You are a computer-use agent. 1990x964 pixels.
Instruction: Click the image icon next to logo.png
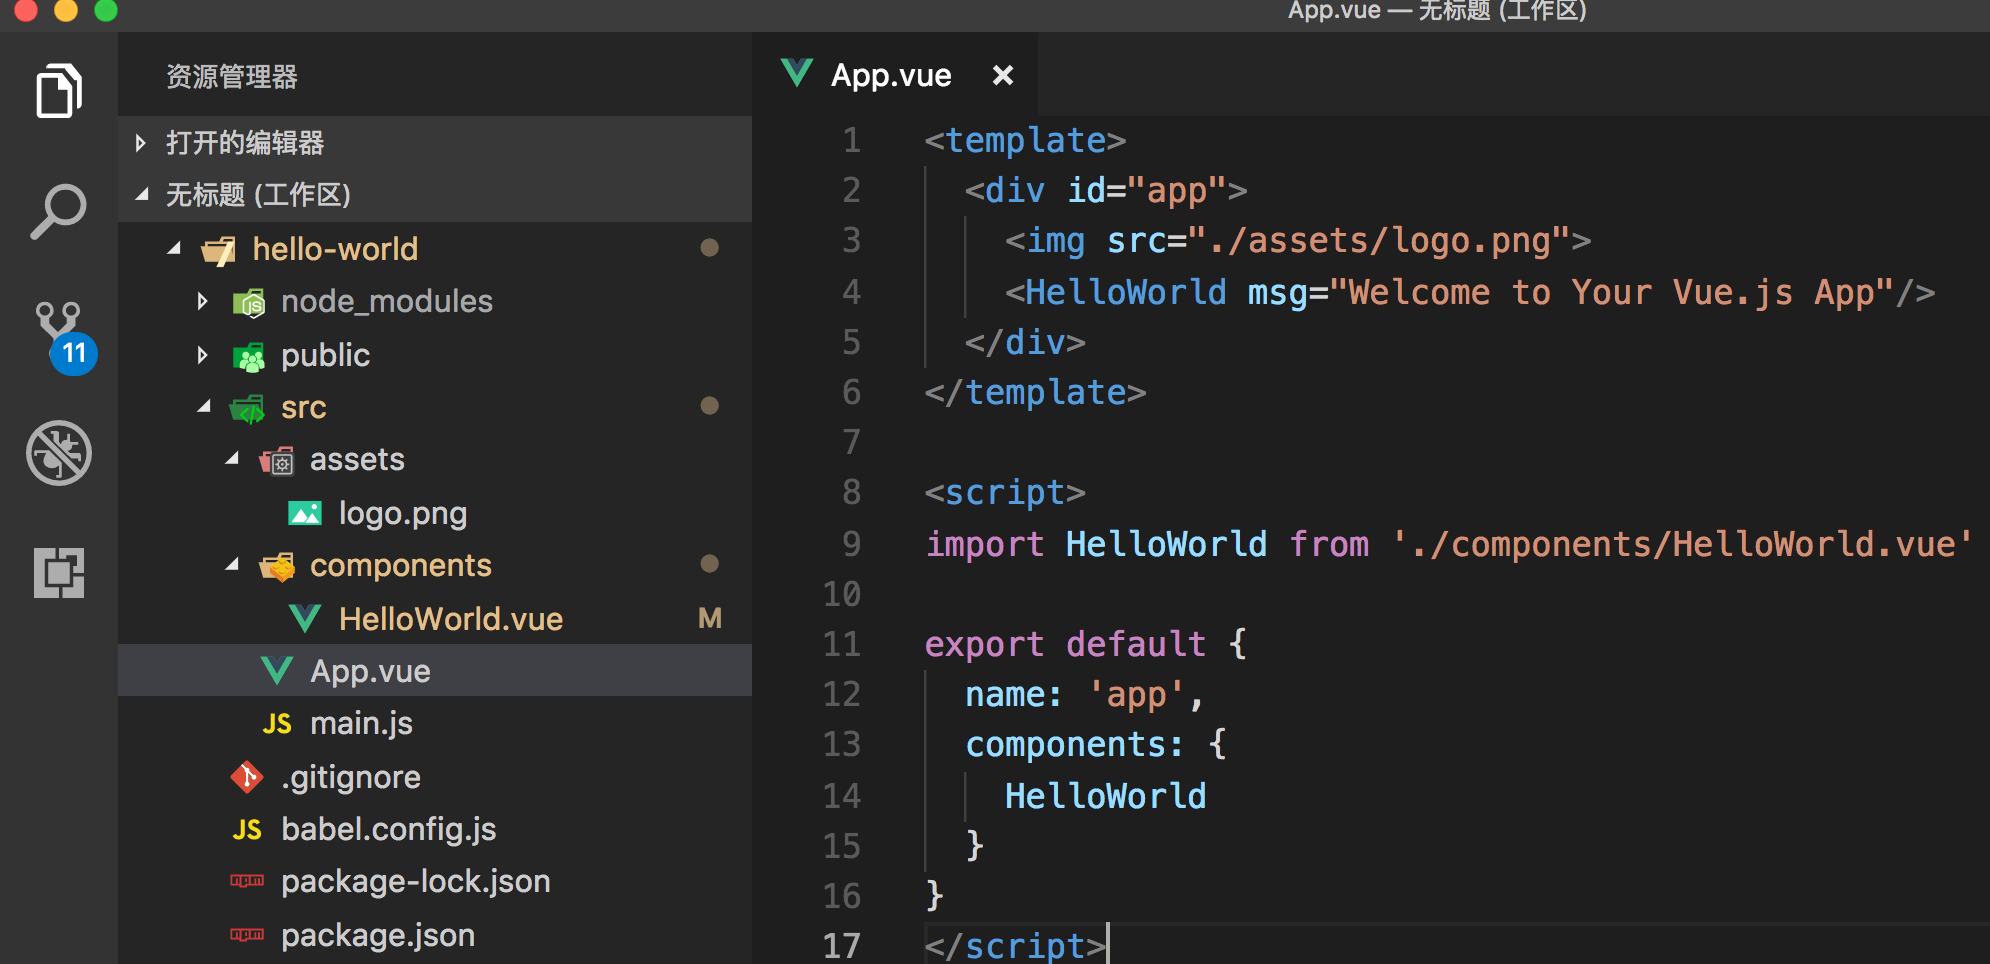click(305, 514)
